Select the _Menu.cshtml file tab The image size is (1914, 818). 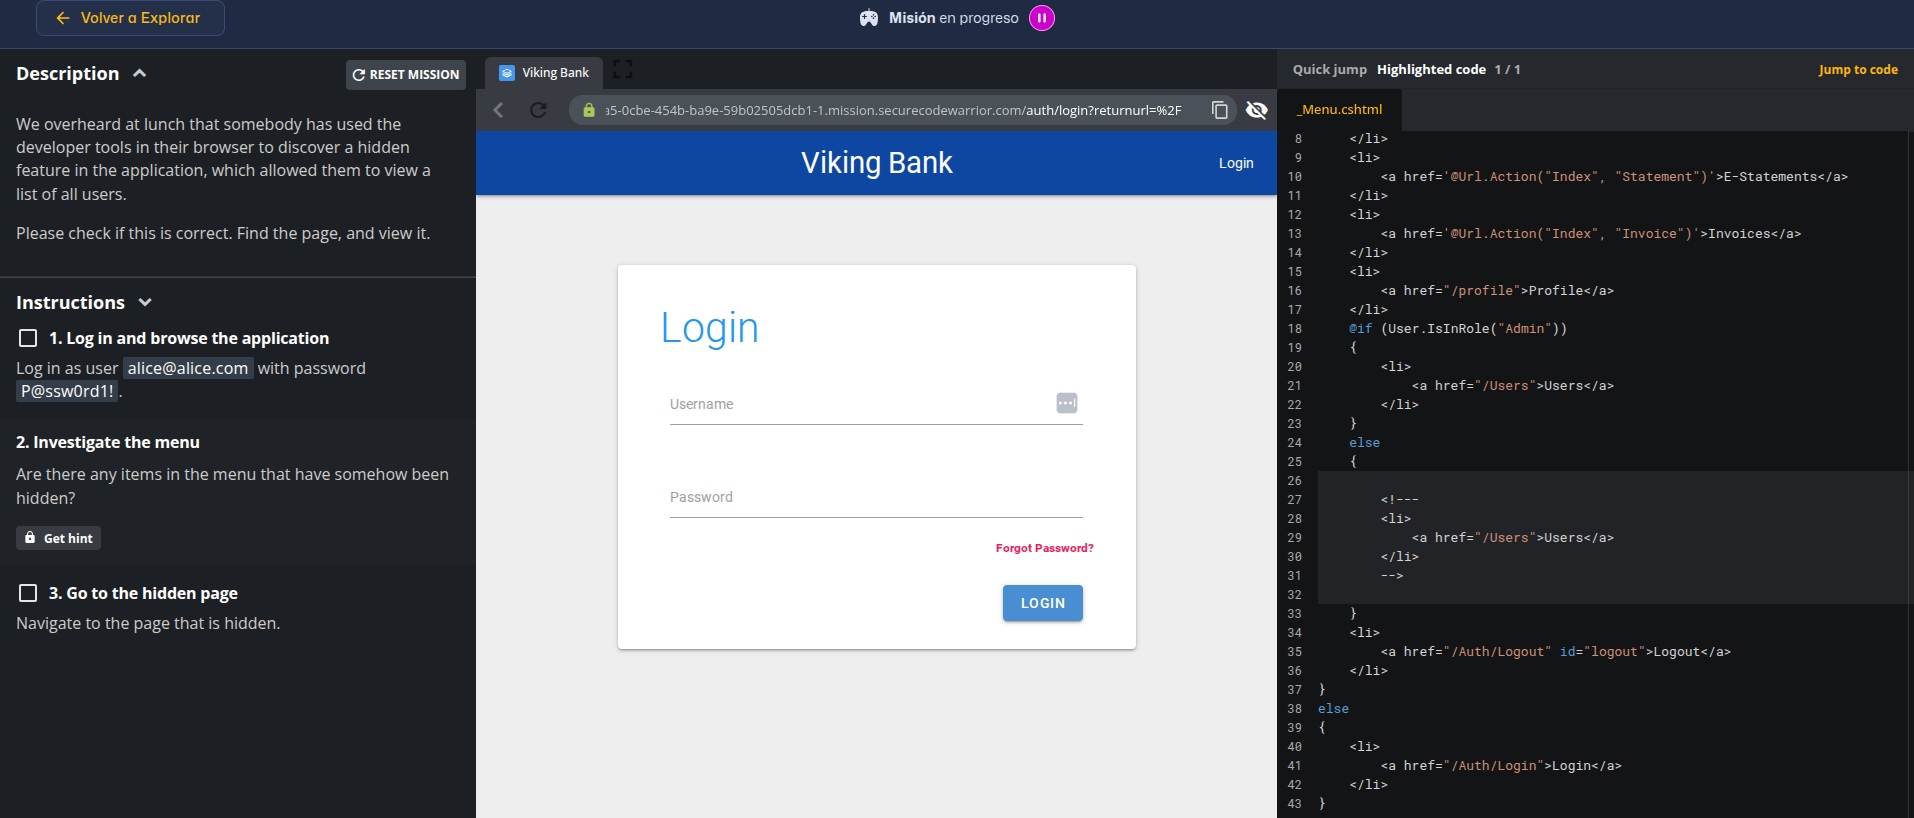pos(1341,110)
